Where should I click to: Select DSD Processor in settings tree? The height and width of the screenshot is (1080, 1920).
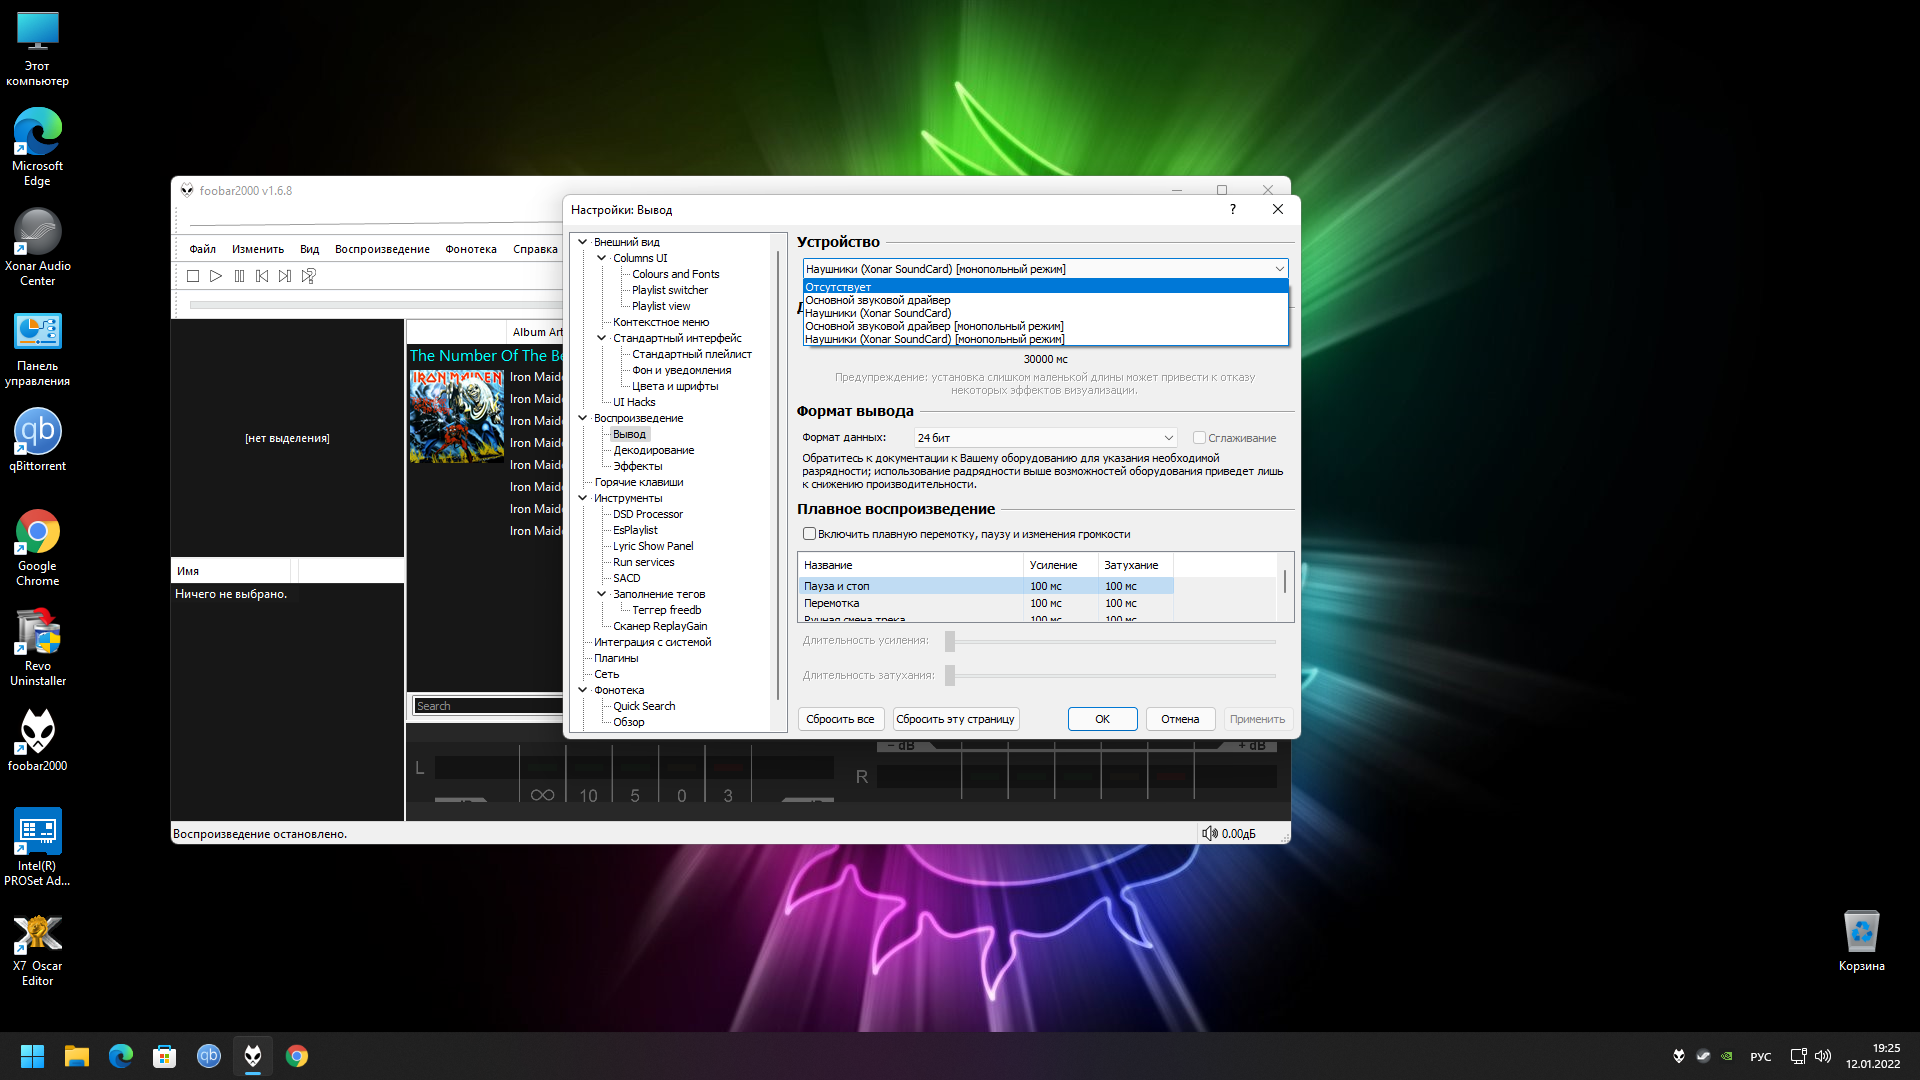(x=647, y=514)
